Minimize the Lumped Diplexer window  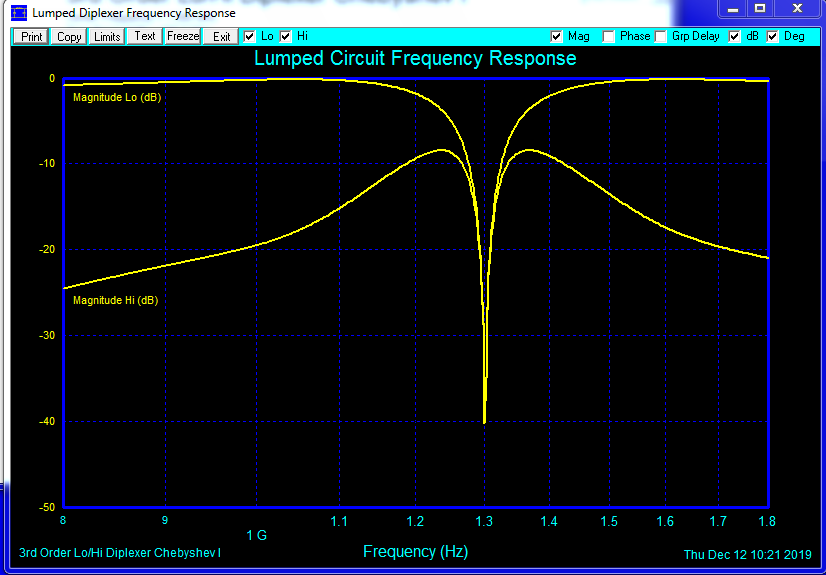[x=734, y=9]
